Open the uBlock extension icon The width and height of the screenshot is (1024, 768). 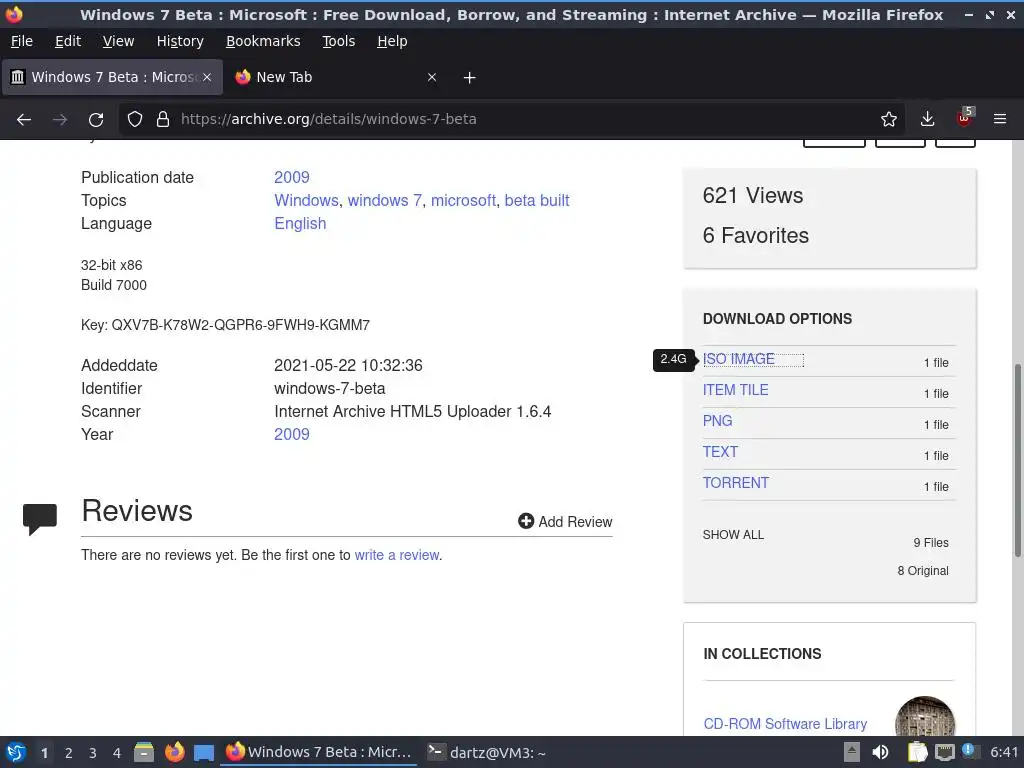coord(965,118)
